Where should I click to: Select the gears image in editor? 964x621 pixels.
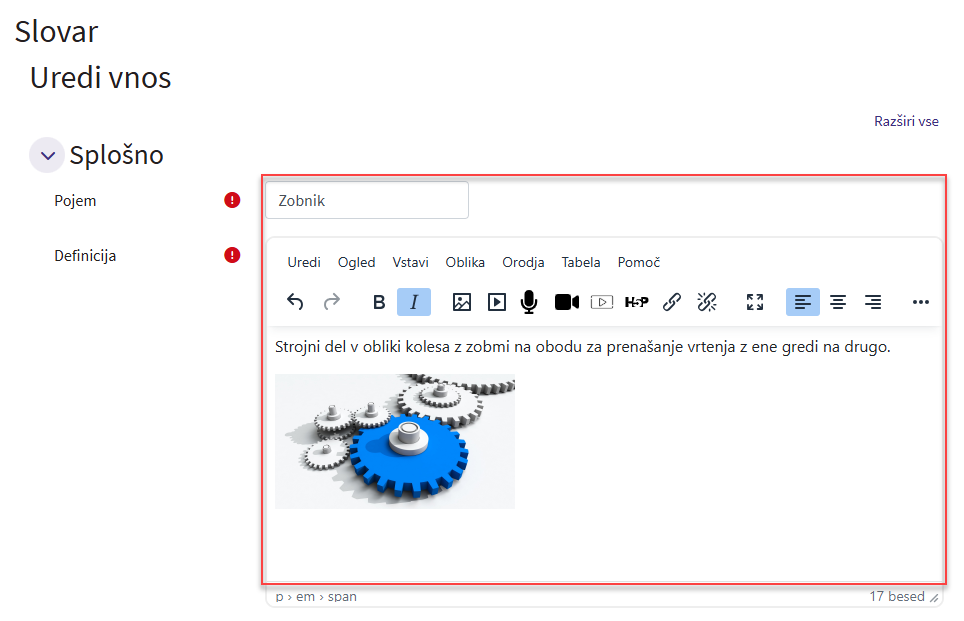coord(395,441)
